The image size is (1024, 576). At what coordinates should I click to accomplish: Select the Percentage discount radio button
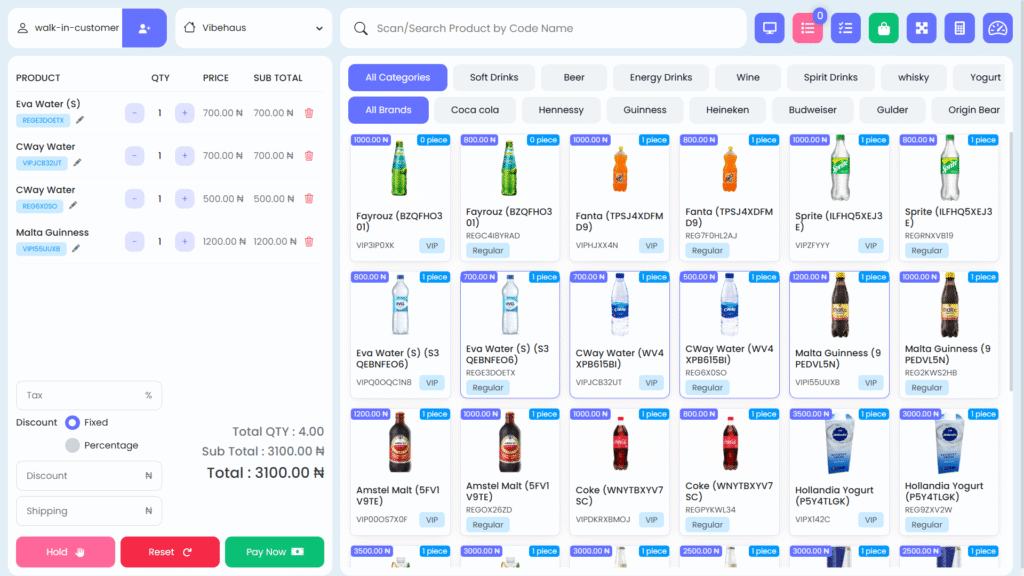[x=72, y=445]
